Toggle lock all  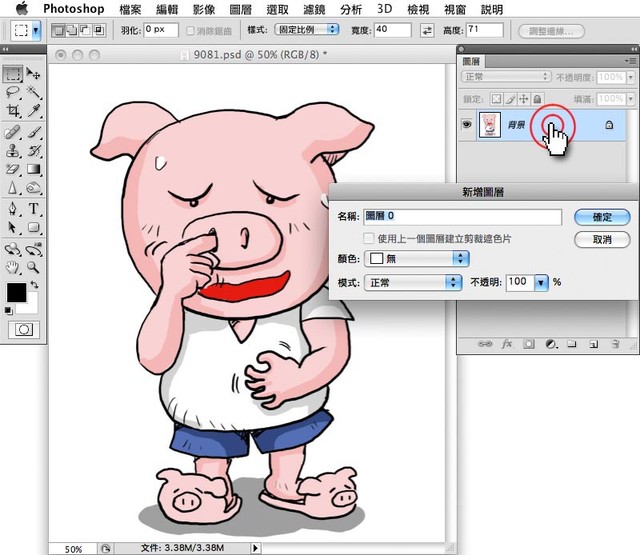537,99
